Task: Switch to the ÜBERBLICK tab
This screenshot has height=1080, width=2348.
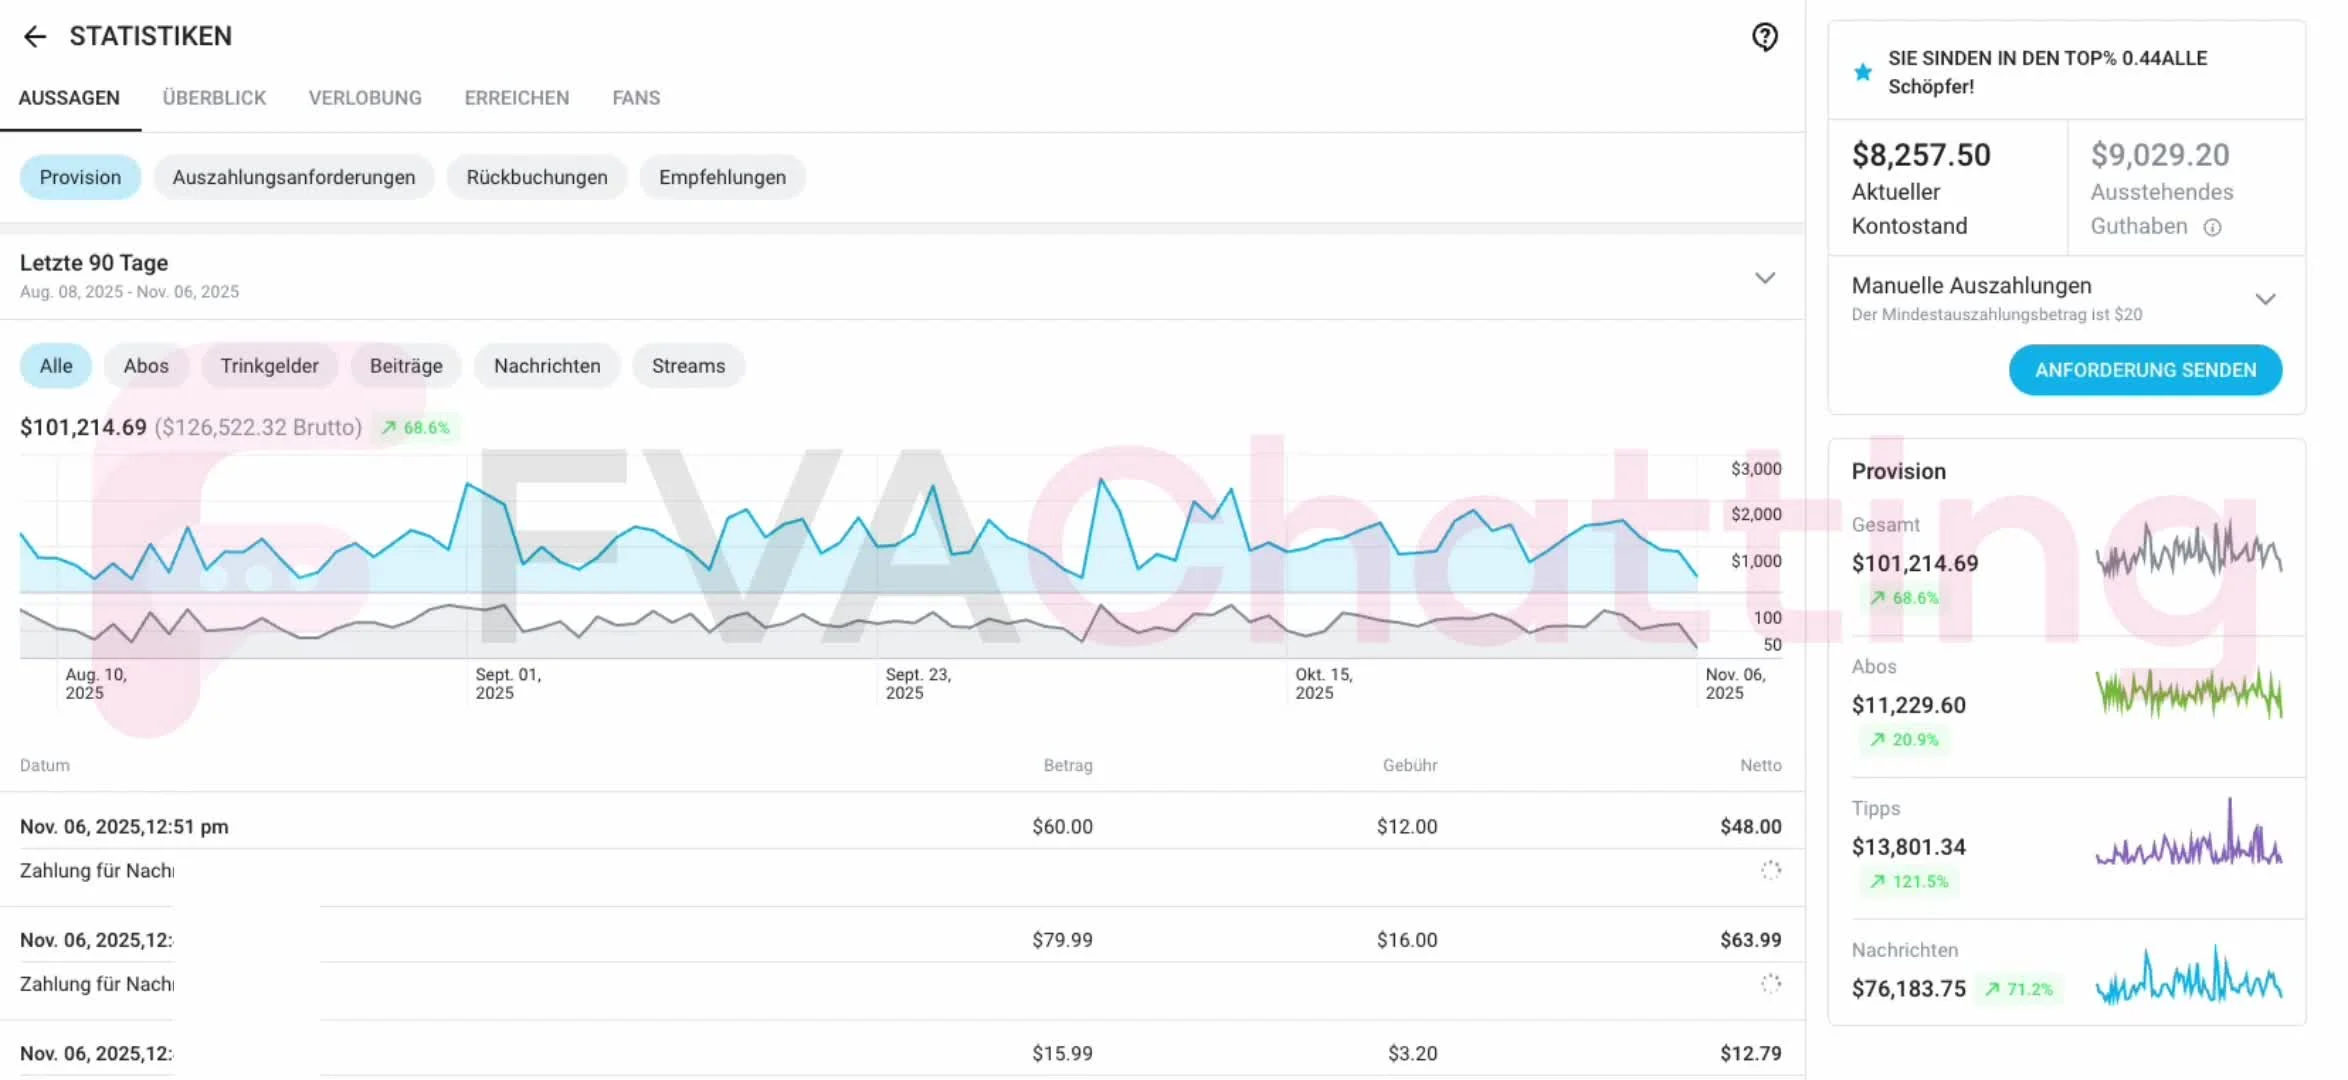Action: click(214, 98)
